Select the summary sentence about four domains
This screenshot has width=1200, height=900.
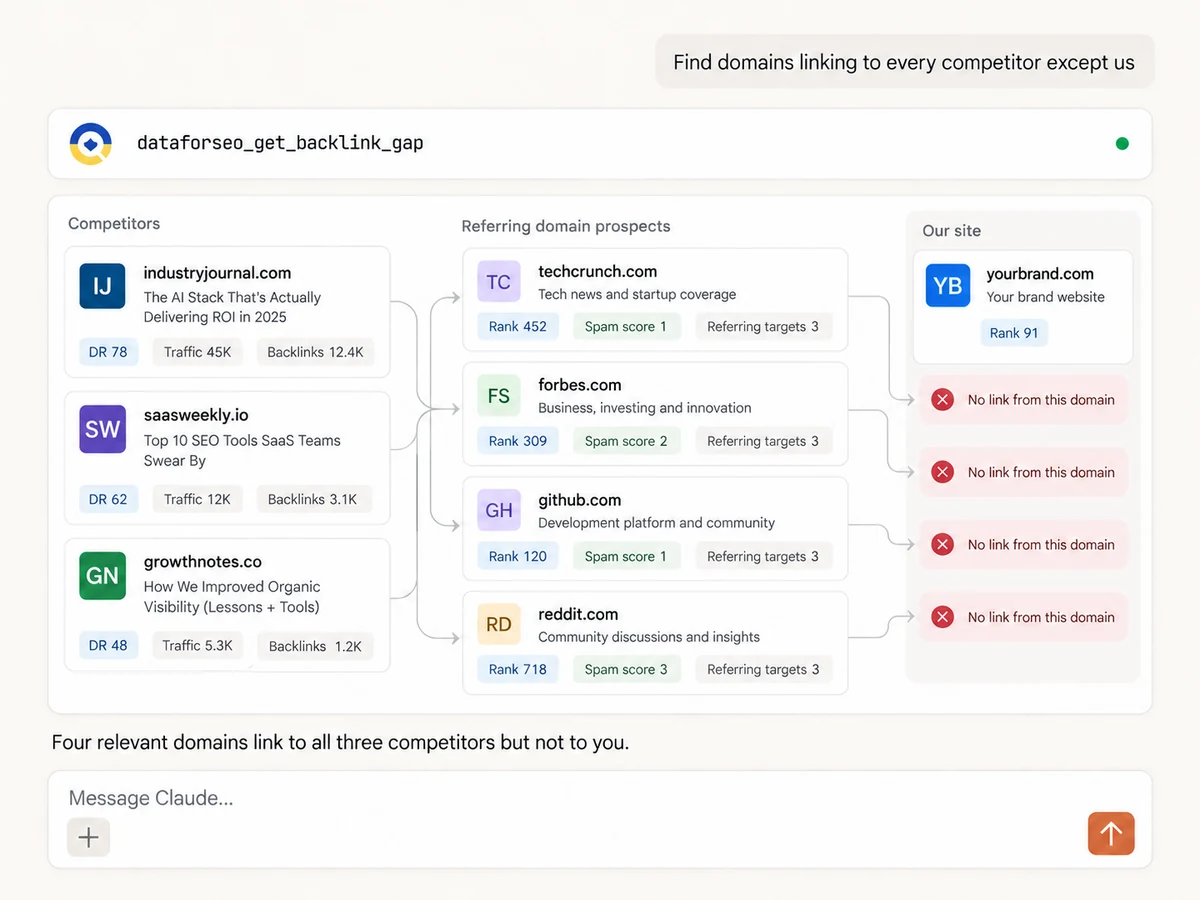(340, 743)
